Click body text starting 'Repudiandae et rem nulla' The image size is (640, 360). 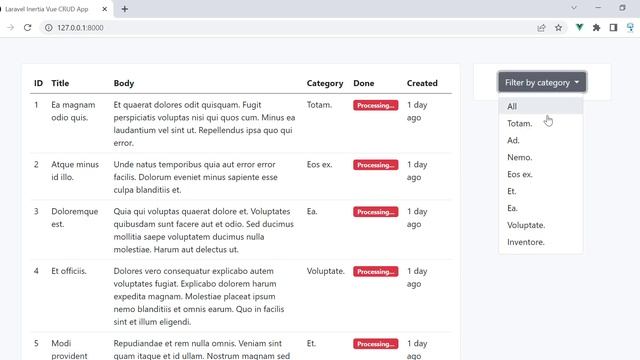tap(202, 349)
